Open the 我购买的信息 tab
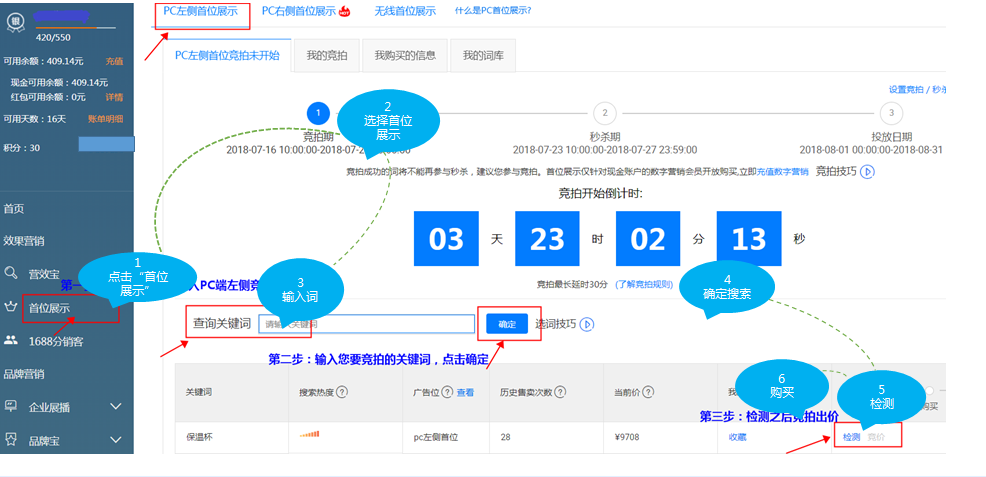This screenshot has width=986, height=477. 405,56
